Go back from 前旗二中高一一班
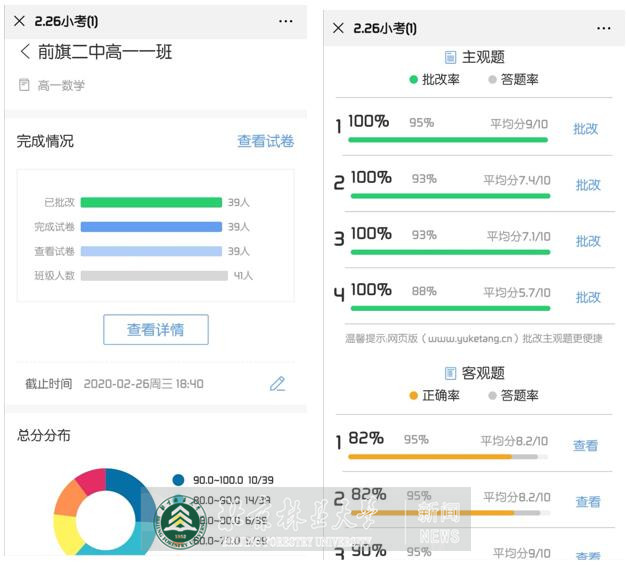The height and width of the screenshot is (570, 626). pos(25,52)
